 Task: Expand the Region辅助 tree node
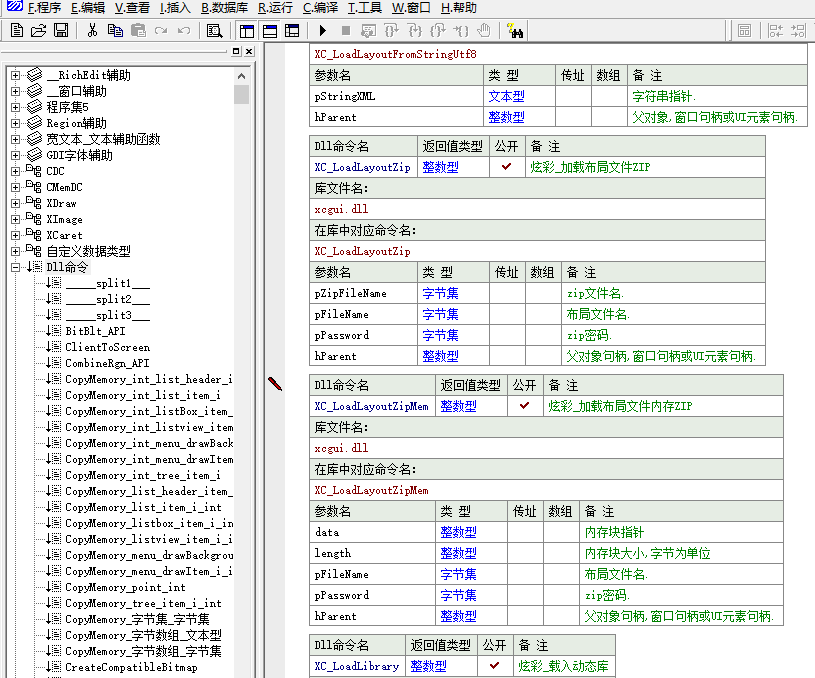(16, 123)
